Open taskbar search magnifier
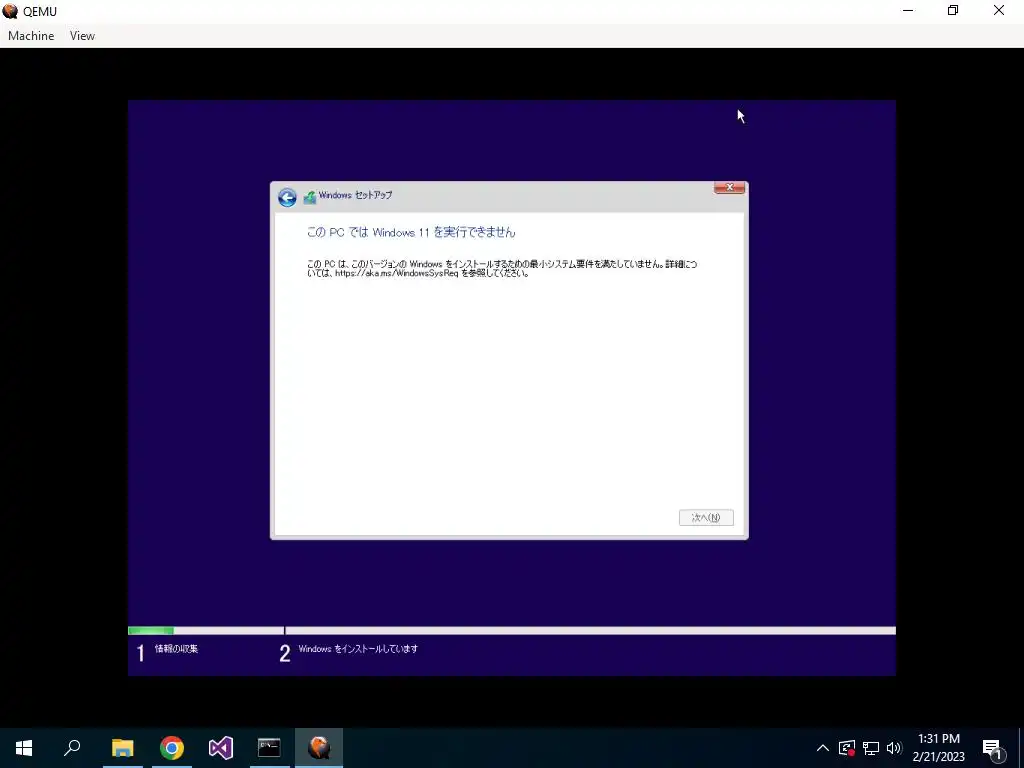This screenshot has height=768, width=1024. [x=72, y=748]
